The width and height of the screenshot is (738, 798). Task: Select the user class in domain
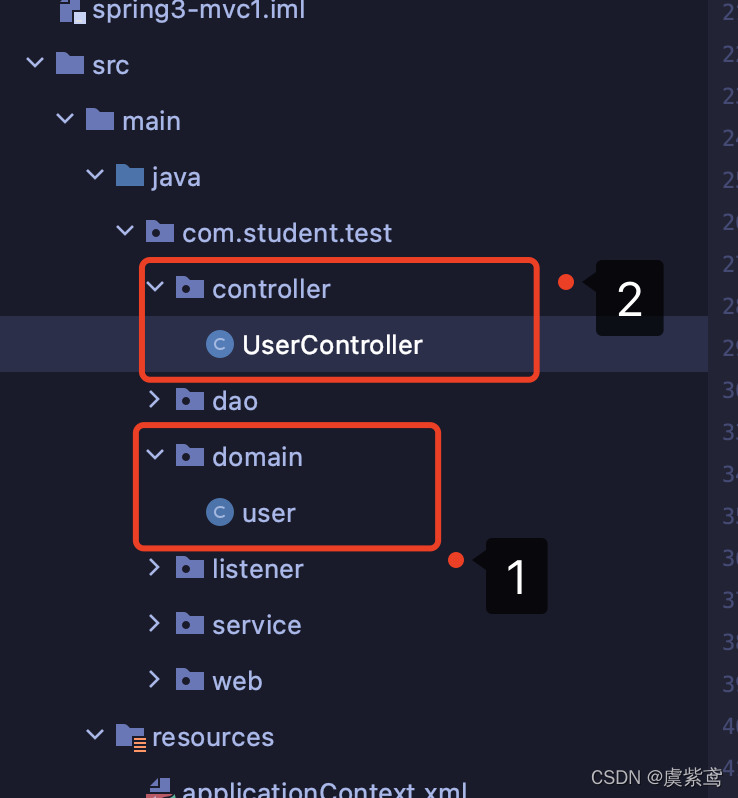click(268, 513)
